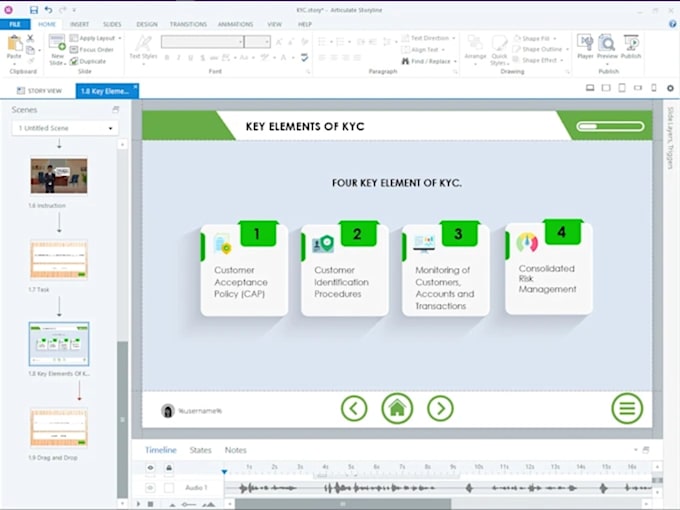Undock the Timeline panel
Viewport: 680px width, 510px height.
(x=646, y=450)
